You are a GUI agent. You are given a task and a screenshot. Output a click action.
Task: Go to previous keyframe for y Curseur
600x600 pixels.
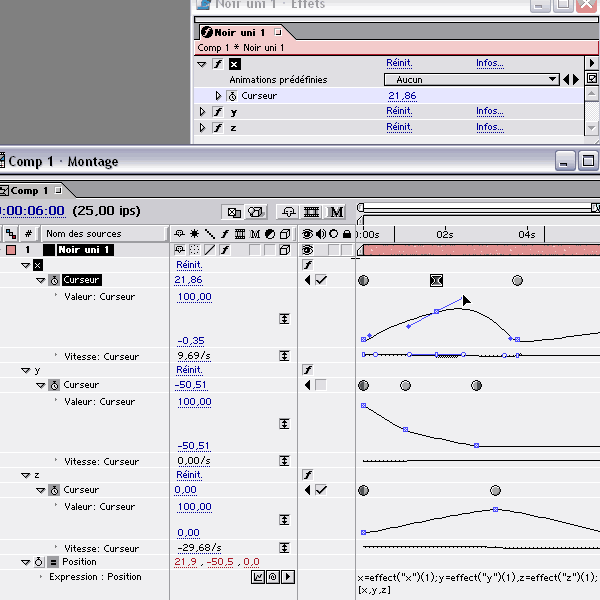pos(307,385)
